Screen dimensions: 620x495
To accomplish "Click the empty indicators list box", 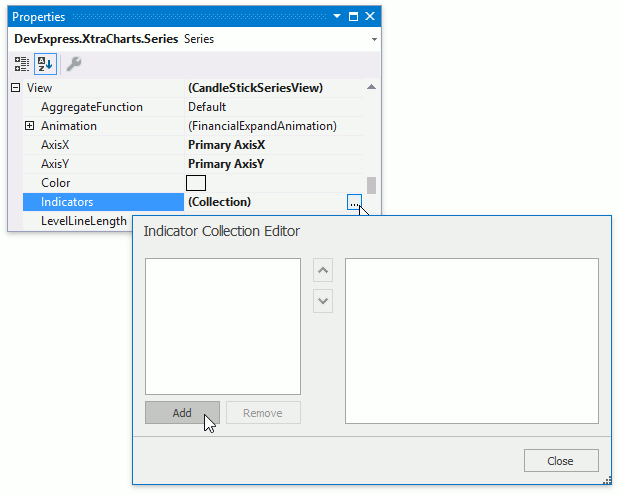I will [223, 327].
